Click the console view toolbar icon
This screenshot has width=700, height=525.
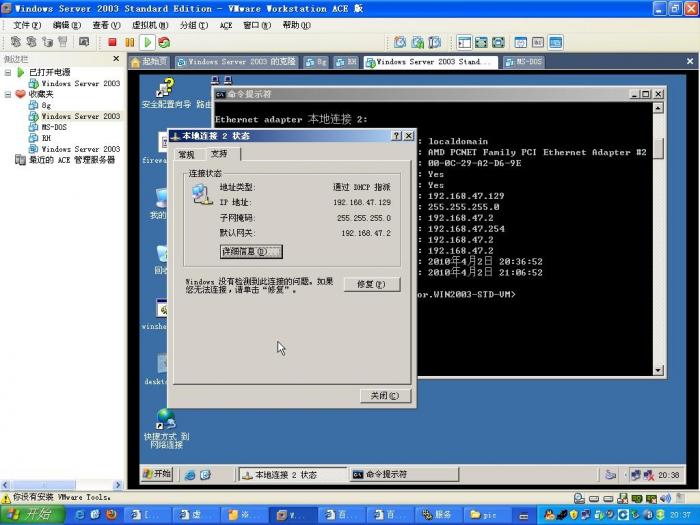555,42
